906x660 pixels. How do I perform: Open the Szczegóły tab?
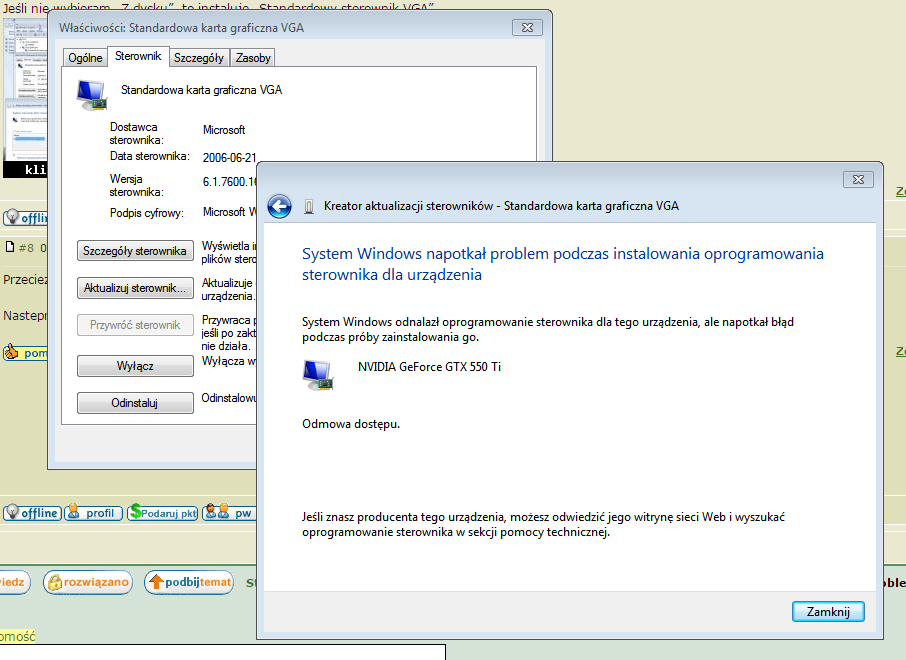coord(199,58)
